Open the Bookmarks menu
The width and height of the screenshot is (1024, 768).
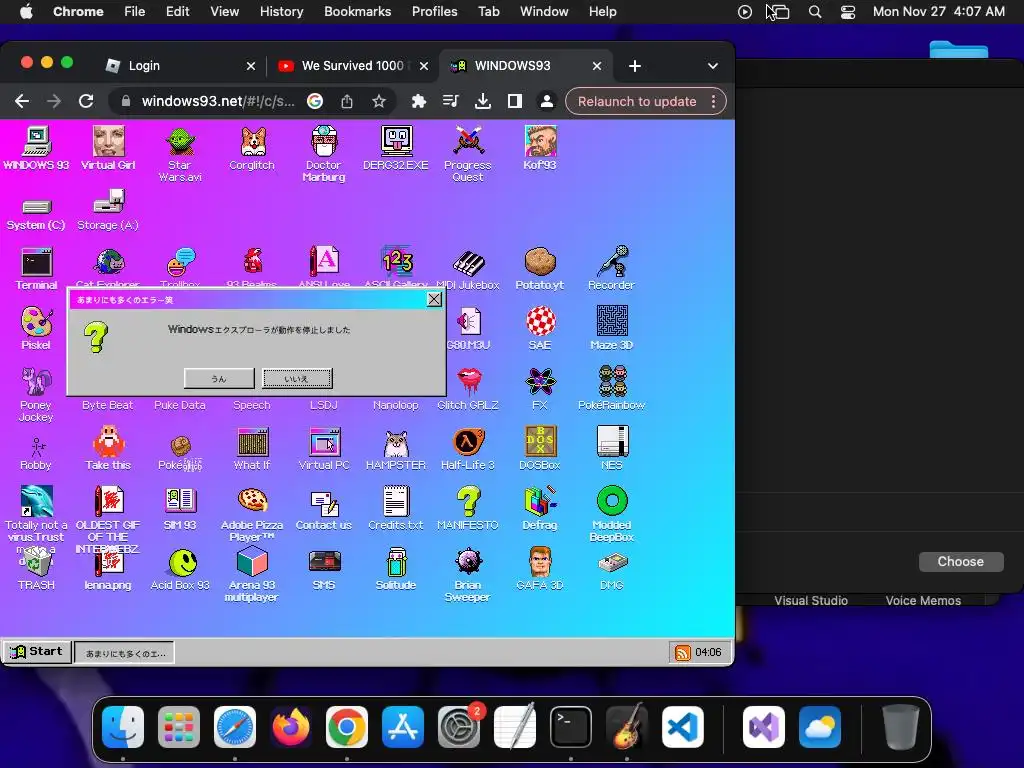click(x=358, y=11)
